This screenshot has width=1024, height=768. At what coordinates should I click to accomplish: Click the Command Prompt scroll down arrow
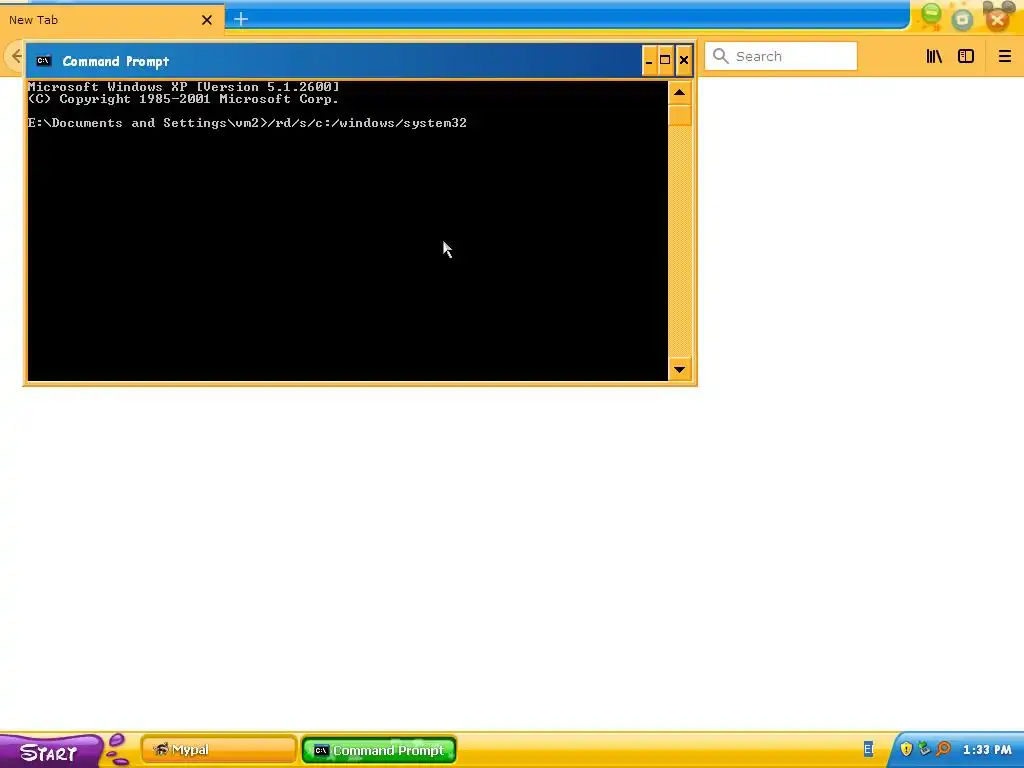point(679,370)
